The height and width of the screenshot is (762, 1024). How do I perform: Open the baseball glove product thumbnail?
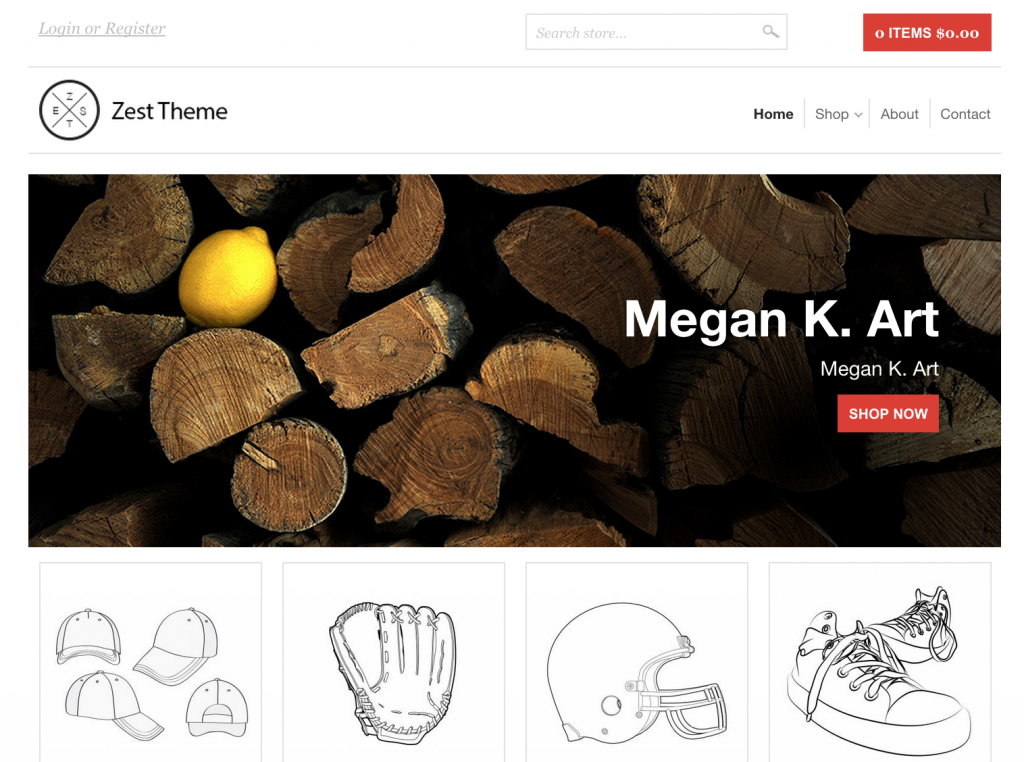(x=394, y=662)
